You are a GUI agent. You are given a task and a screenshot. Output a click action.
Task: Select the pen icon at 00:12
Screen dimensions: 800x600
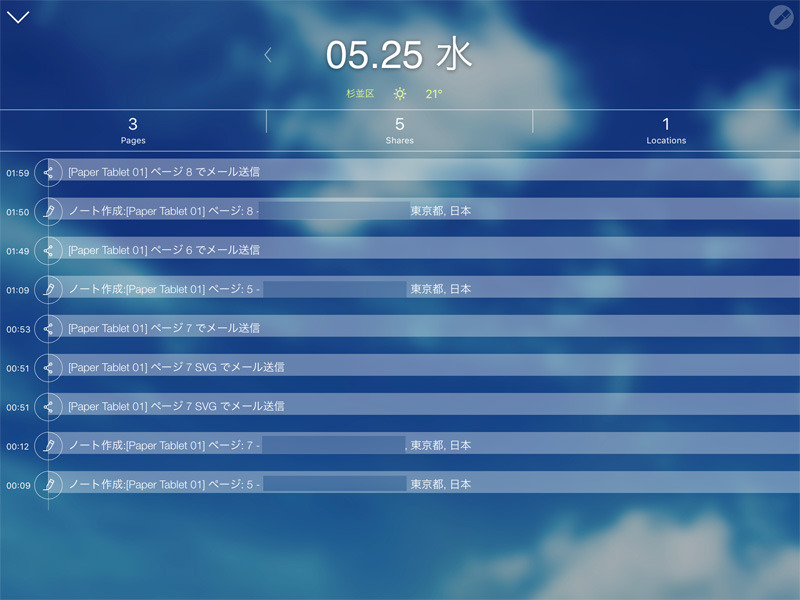48,445
